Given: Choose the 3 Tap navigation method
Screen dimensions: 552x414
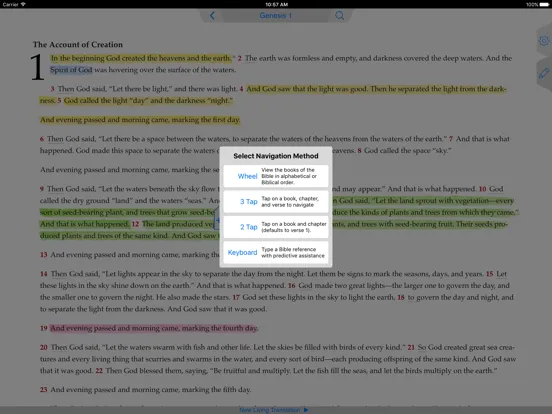Looking at the screenshot, I should click(x=276, y=202).
